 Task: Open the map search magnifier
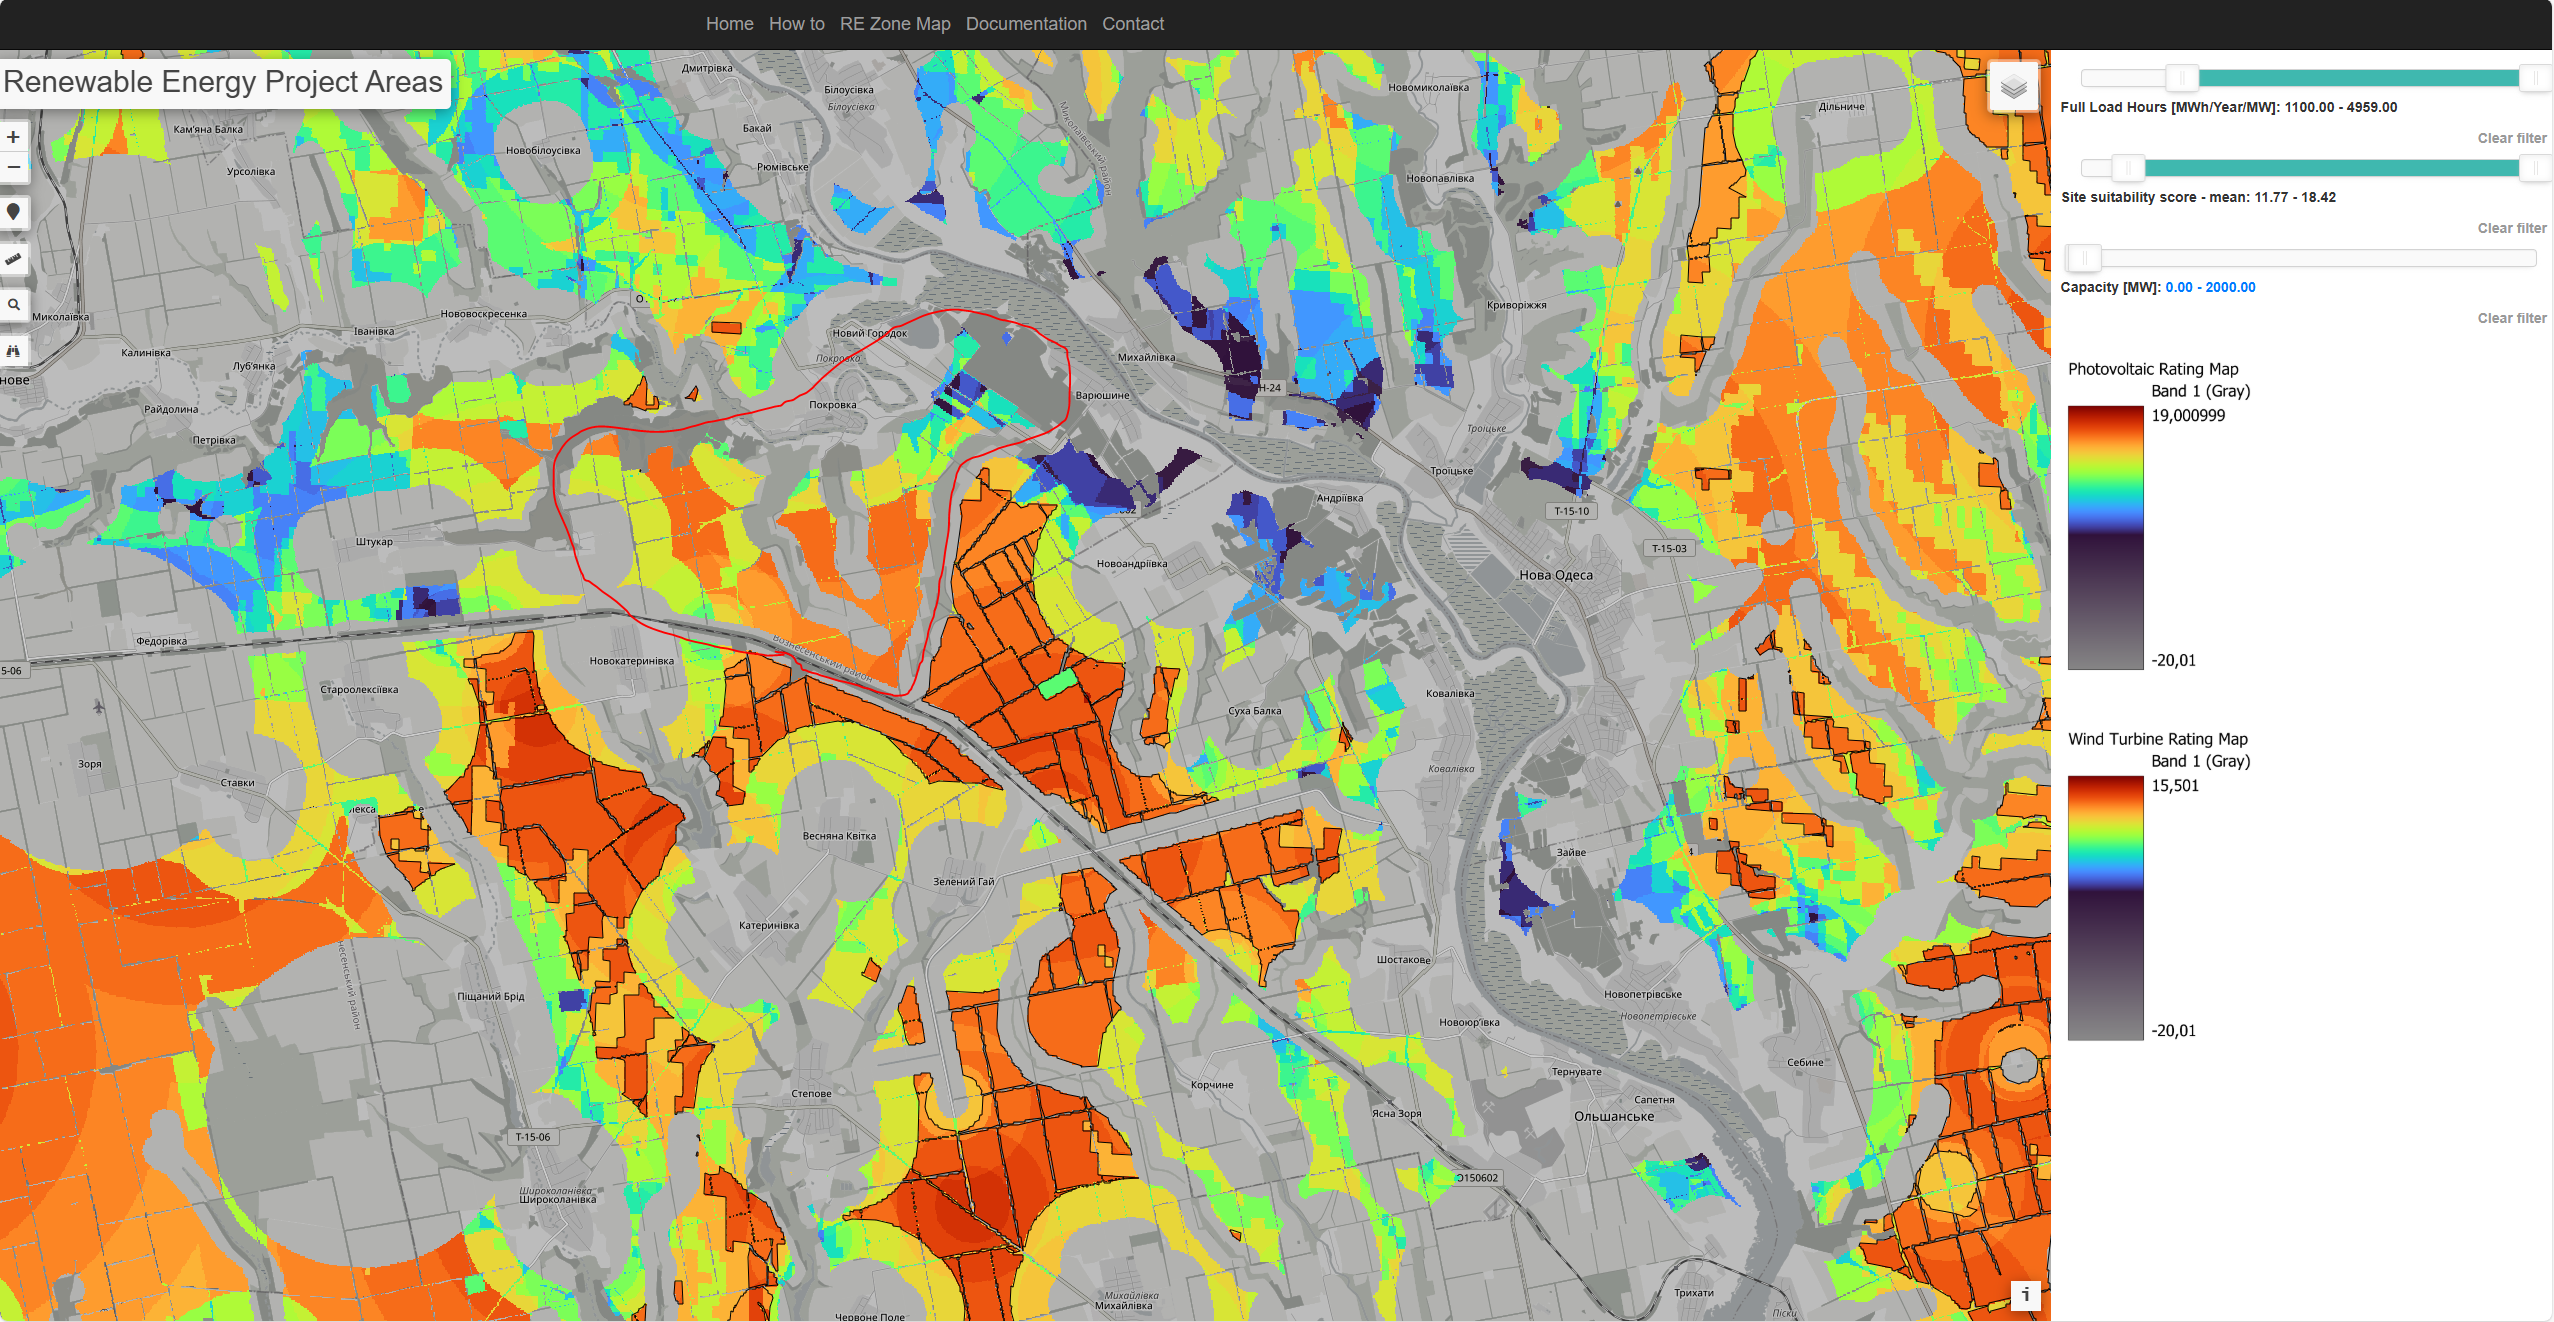pyautogui.click(x=13, y=305)
